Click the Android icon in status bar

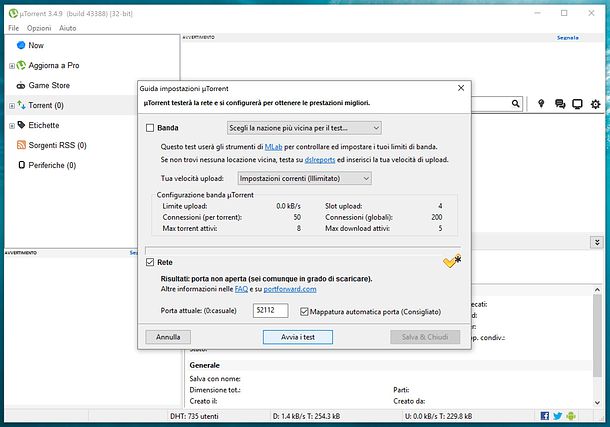click(x=571, y=415)
